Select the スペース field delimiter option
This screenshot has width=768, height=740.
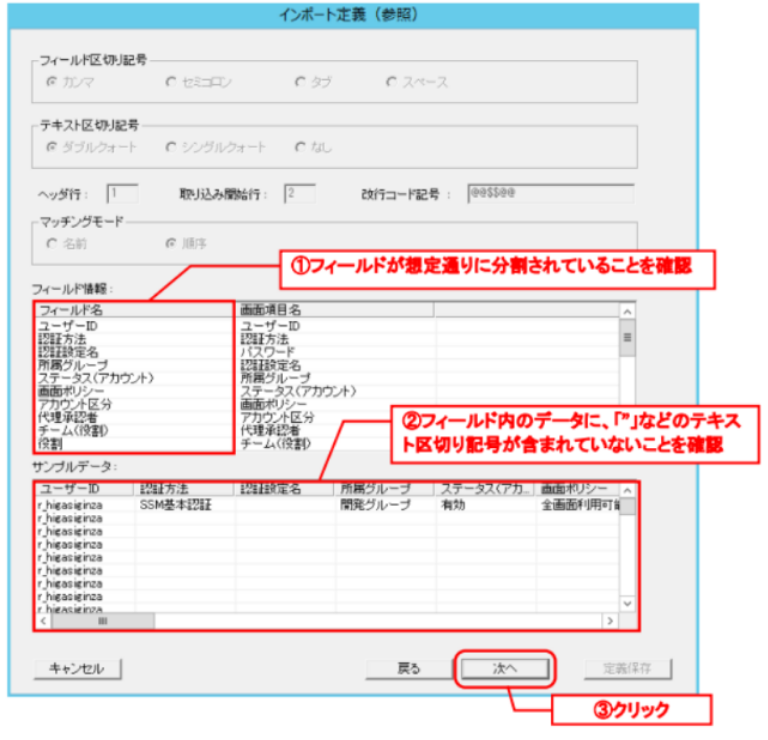point(391,82)
